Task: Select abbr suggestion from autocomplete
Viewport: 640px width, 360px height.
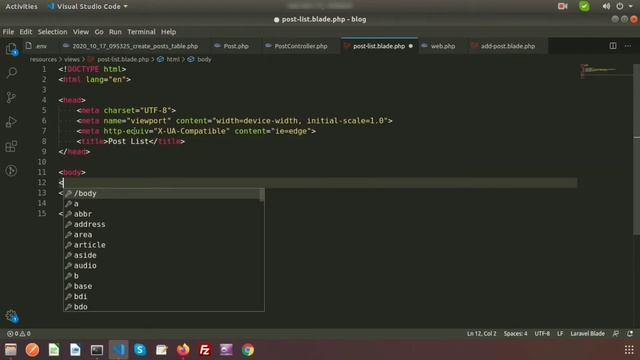Action: point(164,214)
